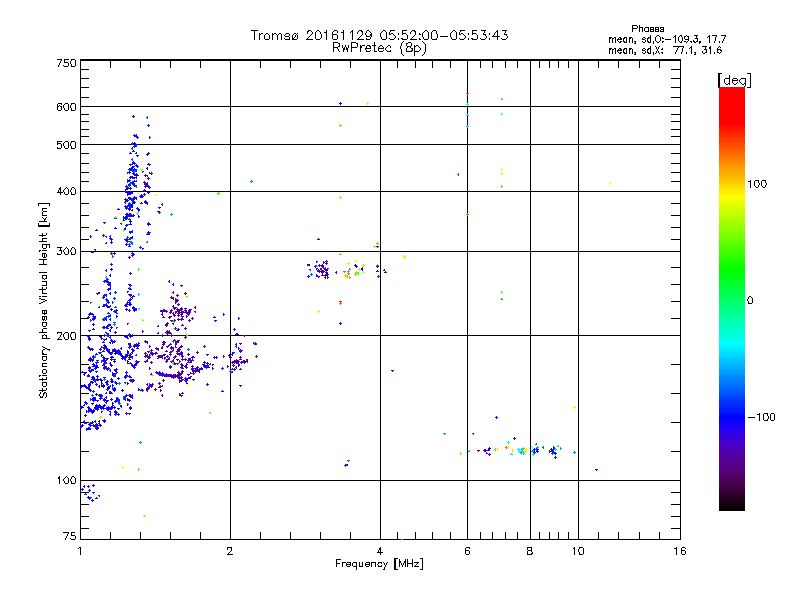The image size is (800, 600).
Task: Click the colorbar tick label '0'
Action: (x=750, y=301)
